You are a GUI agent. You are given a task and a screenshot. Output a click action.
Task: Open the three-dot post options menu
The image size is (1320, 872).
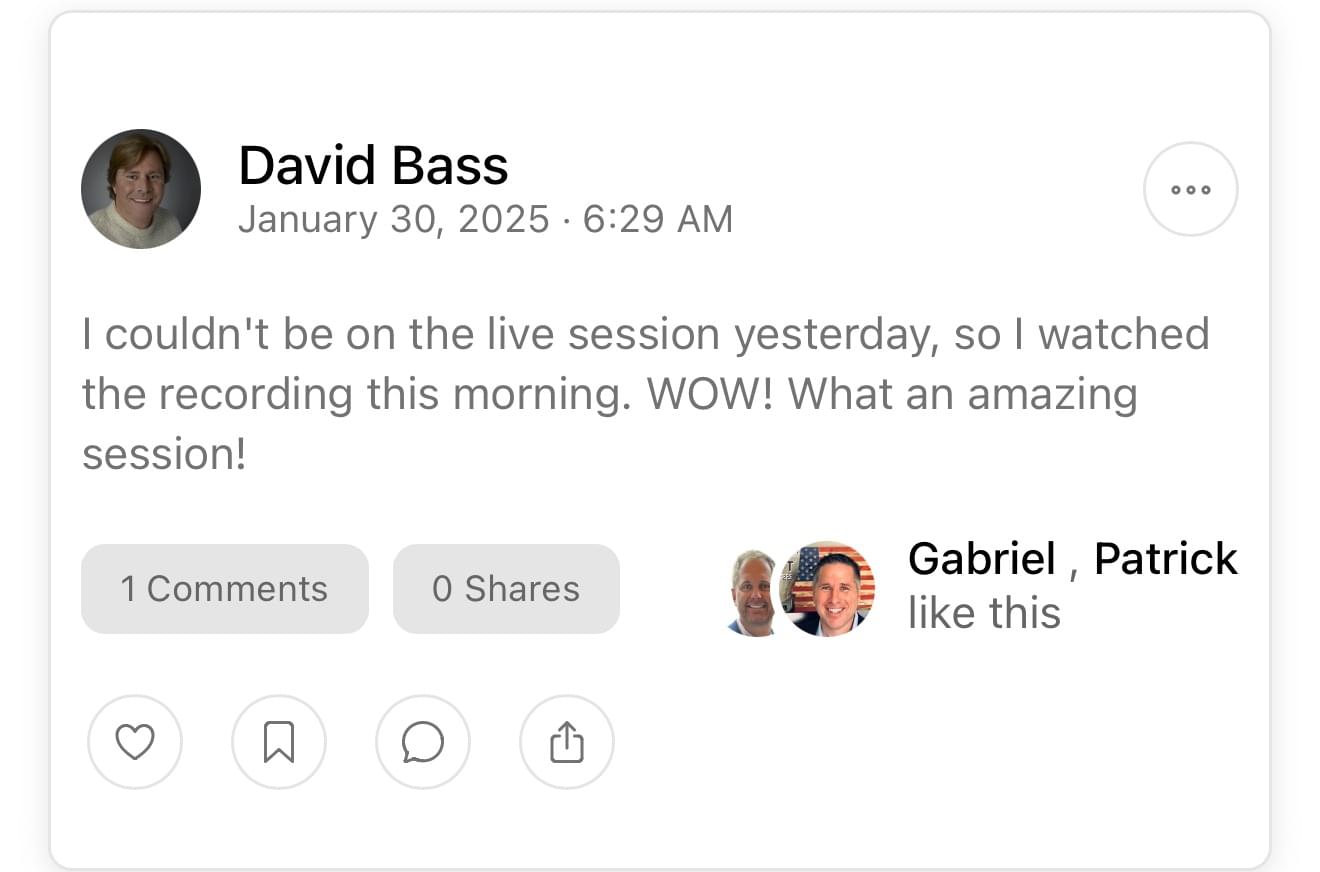[1190, 189]
